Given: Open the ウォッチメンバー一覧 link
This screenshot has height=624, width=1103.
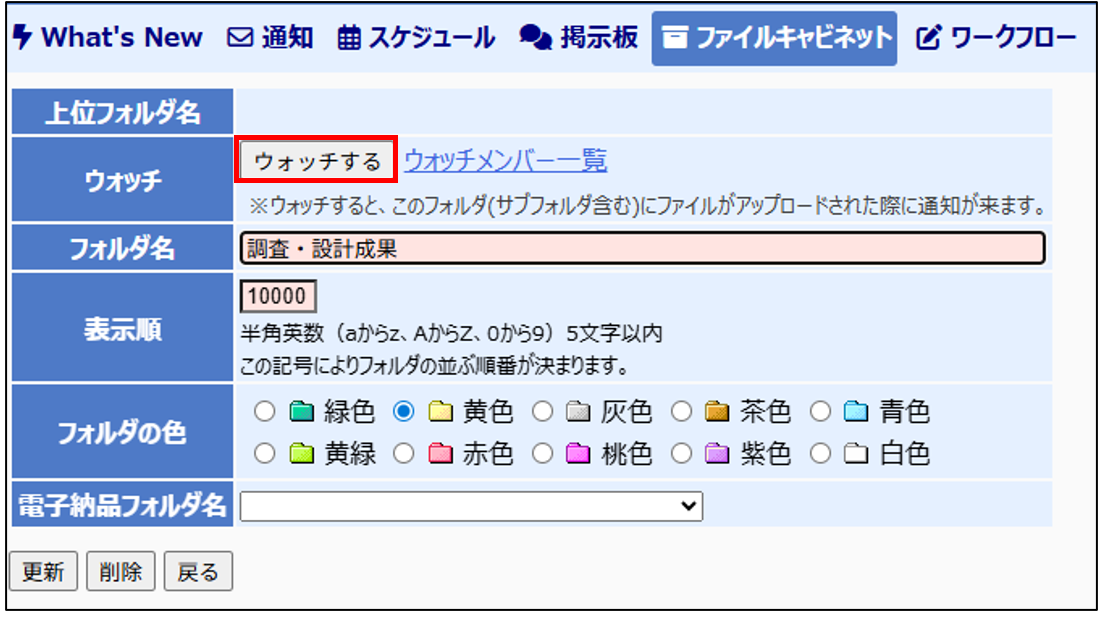Looking at the screenshot, I should pos(505,160).
